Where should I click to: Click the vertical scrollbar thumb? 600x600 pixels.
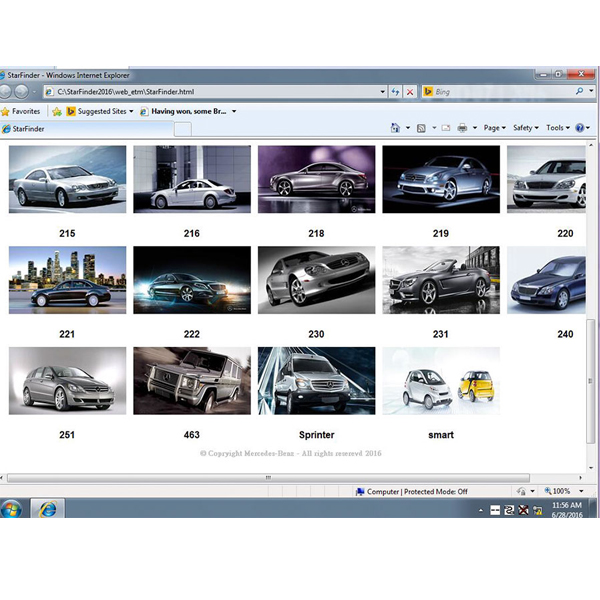(591, 381)
